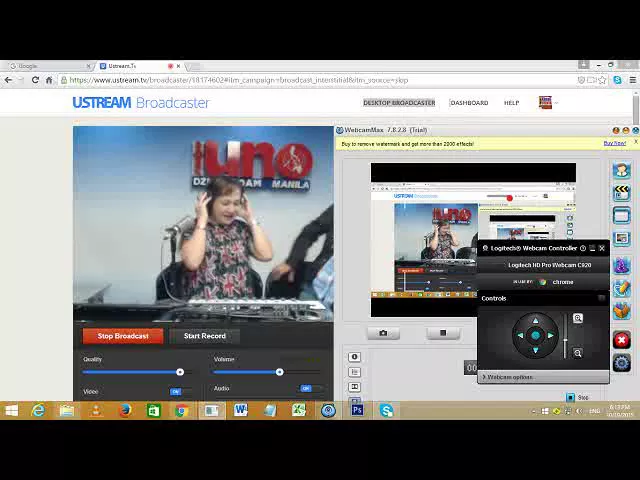Open WebcamMax orange box effects icon
The image size is (640, 480).
(x=622, y=311)
